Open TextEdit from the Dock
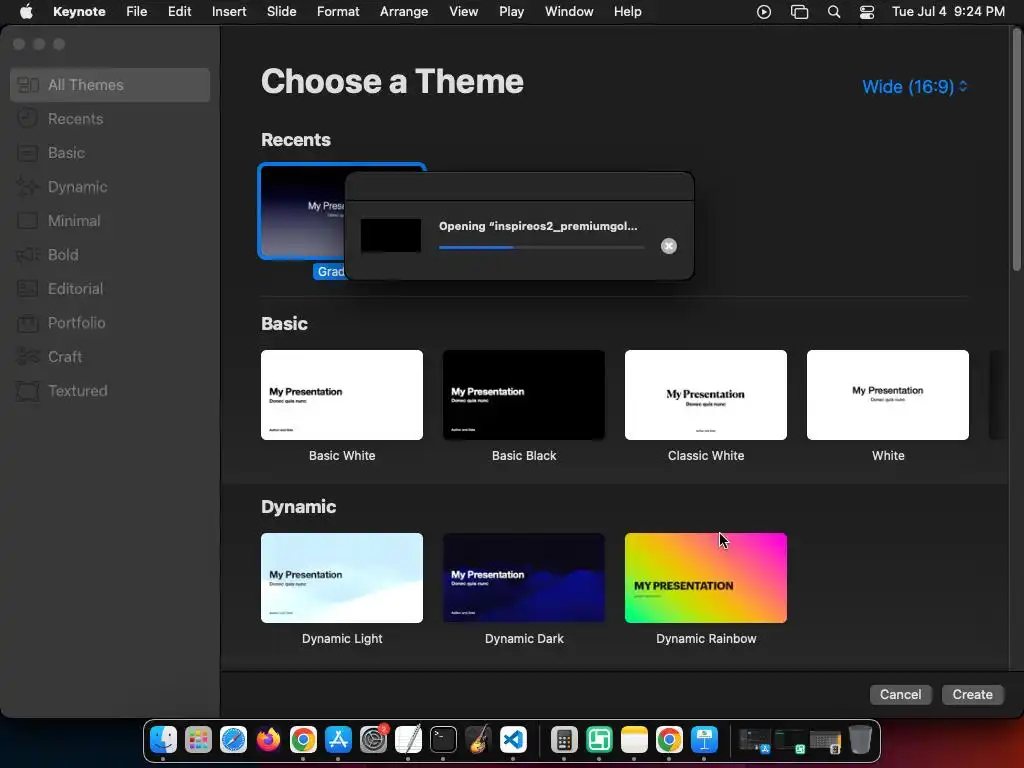The image size is (1024, 768). click(408, 740)
